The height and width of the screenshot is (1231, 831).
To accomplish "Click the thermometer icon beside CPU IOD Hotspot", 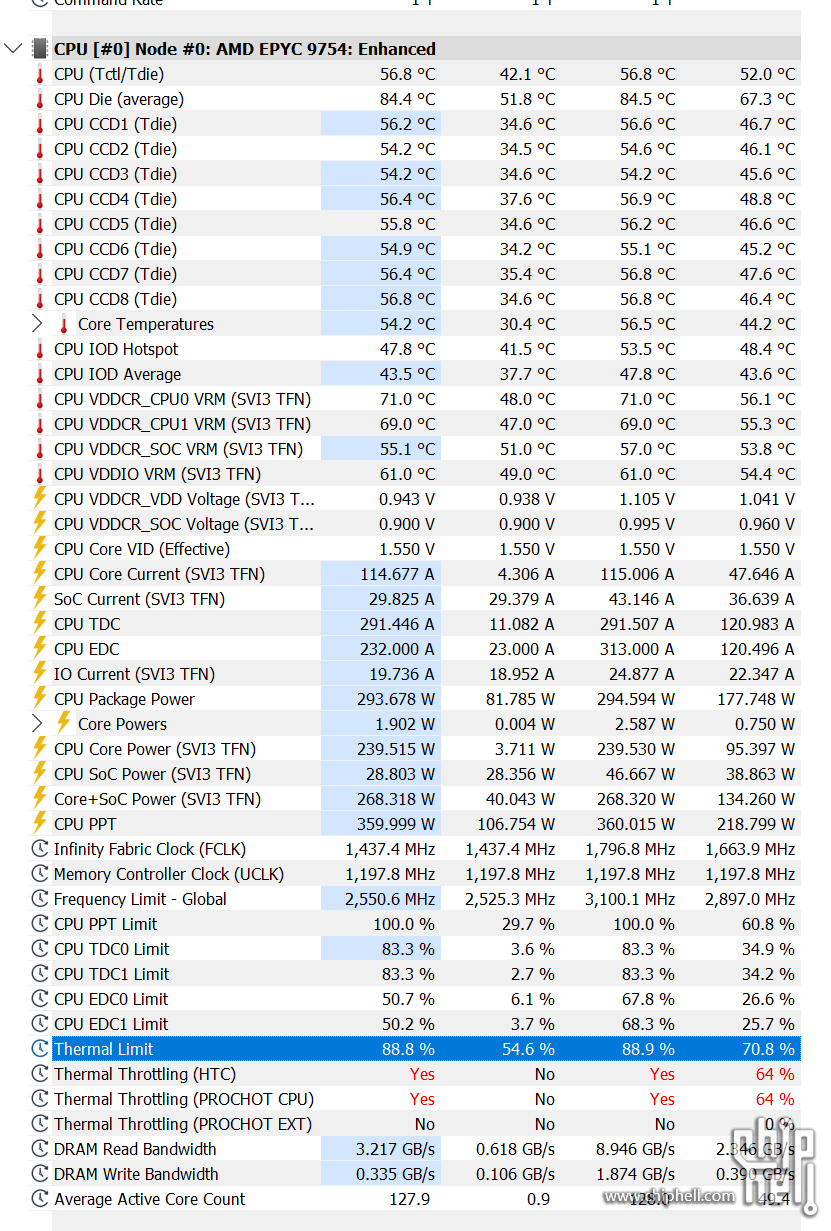I will pos(40,349).
